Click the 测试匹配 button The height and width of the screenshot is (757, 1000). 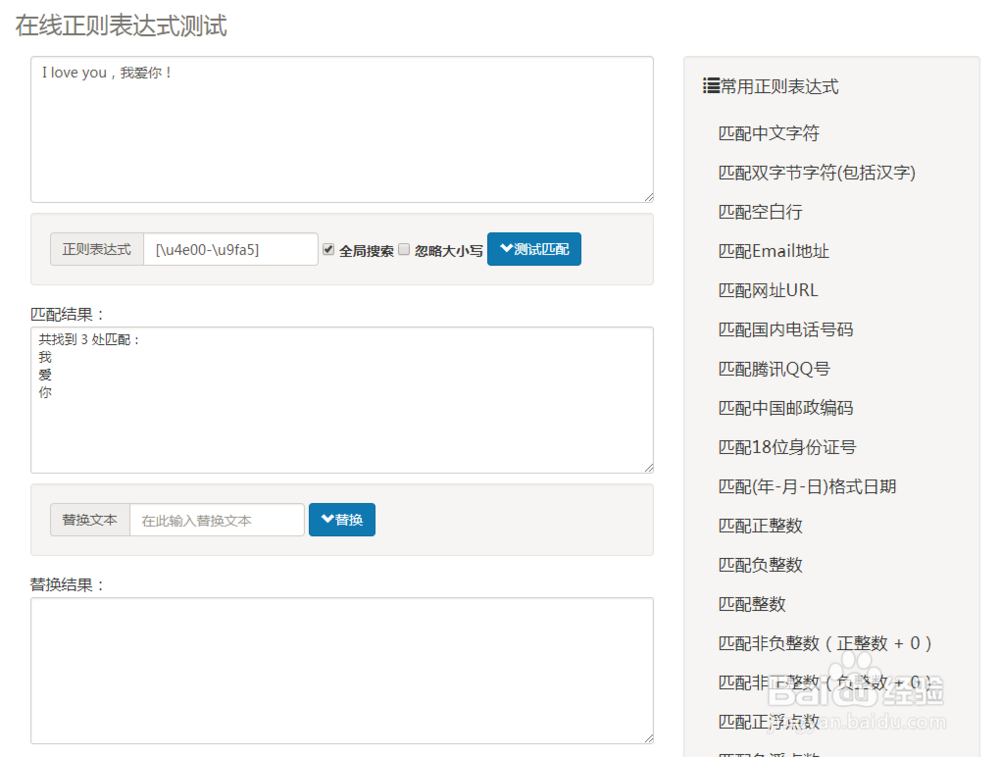534,249
